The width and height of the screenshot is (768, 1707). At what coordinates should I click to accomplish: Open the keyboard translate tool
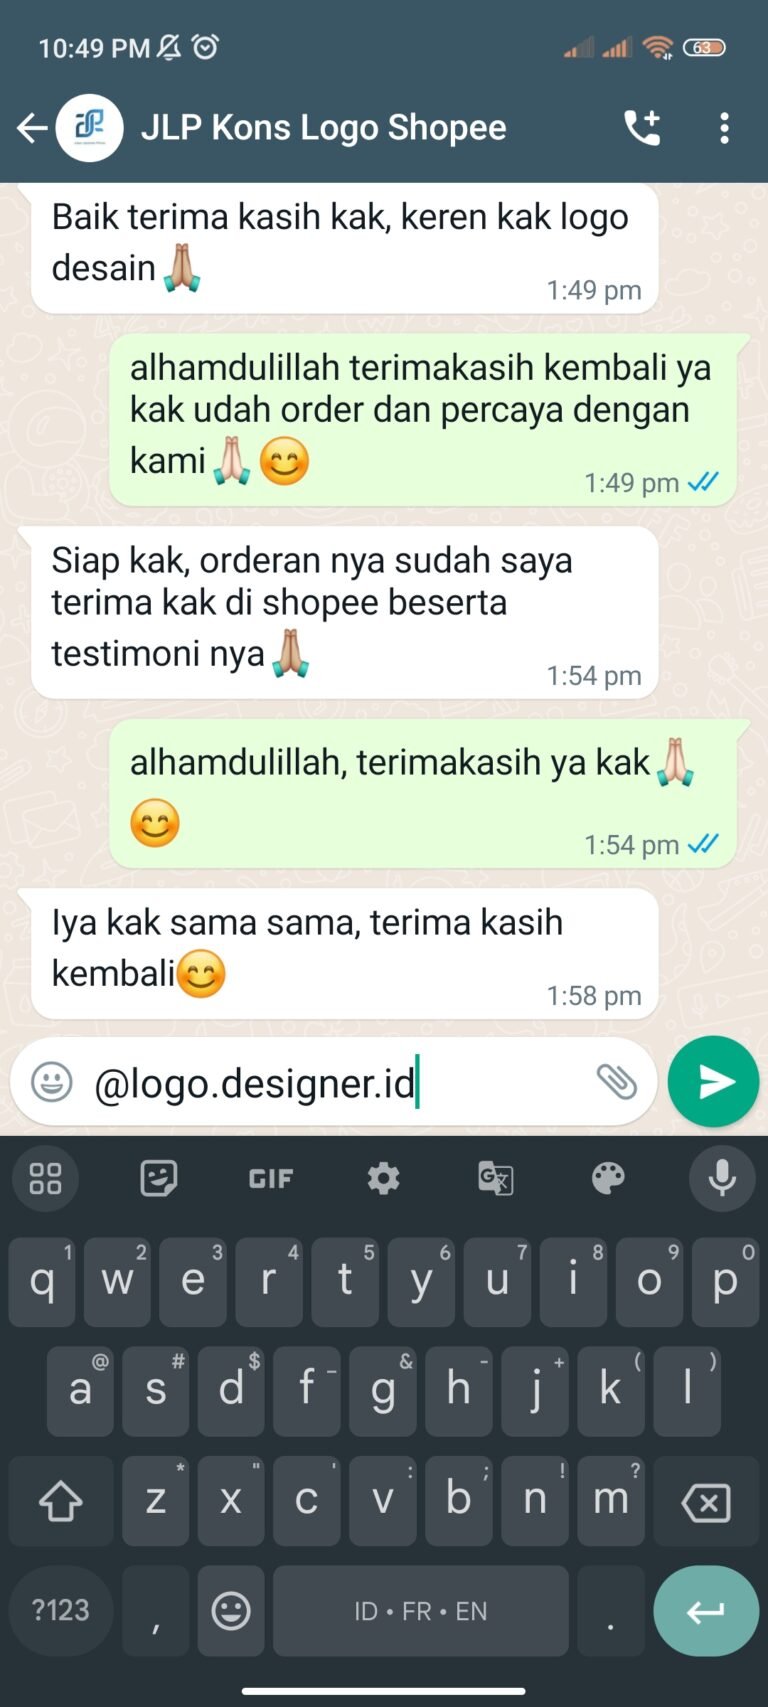click(x=496, y=1179)
